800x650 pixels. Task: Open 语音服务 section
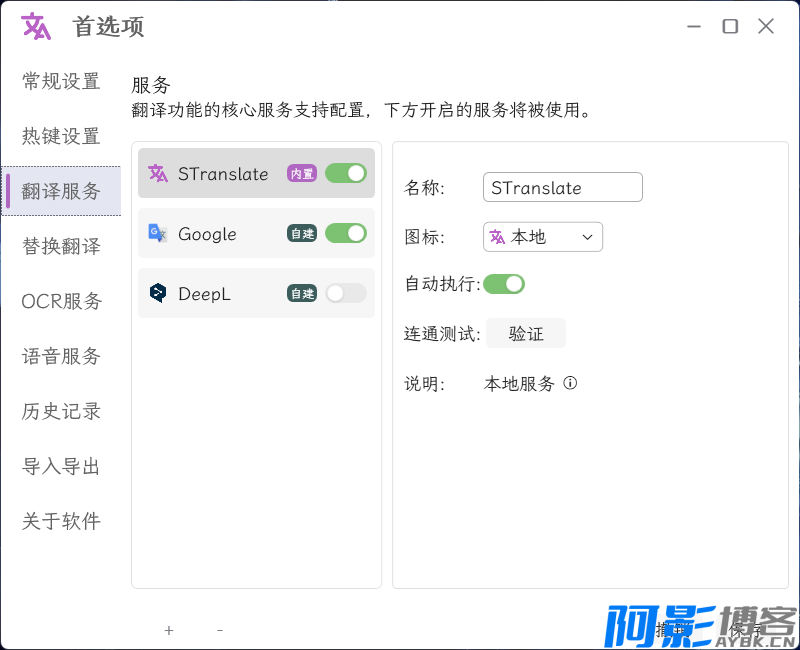tap(61, 356)
